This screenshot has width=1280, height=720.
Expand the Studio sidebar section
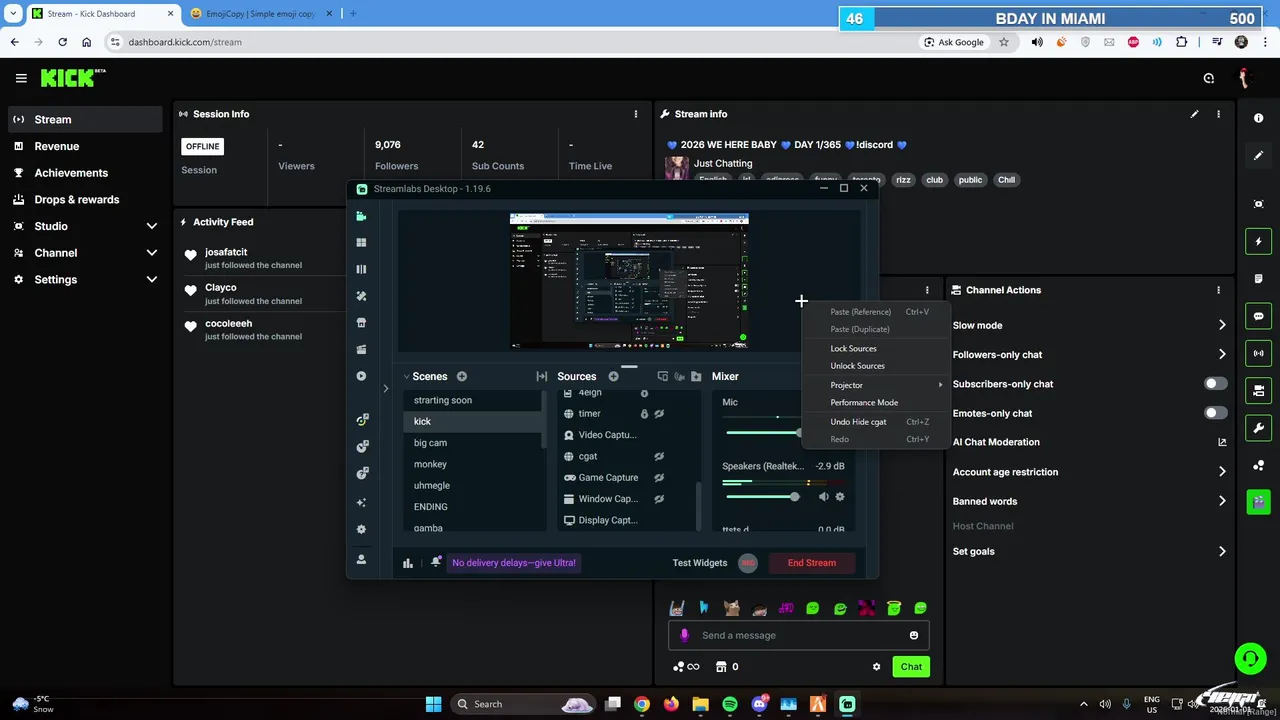[151, 226]
